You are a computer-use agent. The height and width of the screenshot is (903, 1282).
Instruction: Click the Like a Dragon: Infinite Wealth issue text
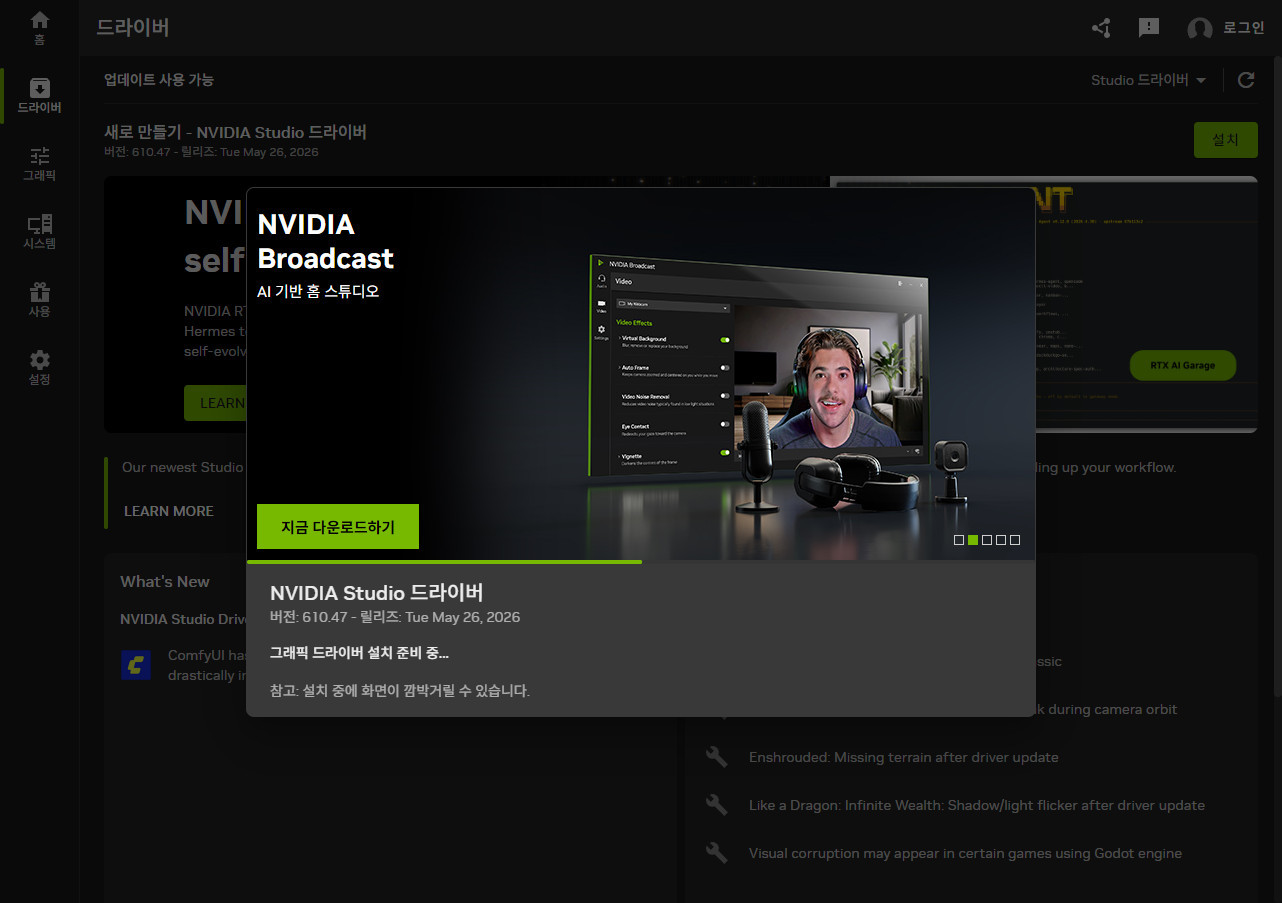coord(977,805)
